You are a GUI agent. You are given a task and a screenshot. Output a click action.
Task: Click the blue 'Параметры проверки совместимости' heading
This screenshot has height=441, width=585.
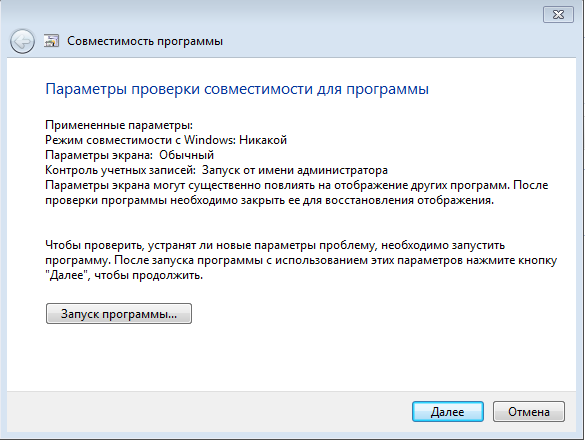coord(237,89)
